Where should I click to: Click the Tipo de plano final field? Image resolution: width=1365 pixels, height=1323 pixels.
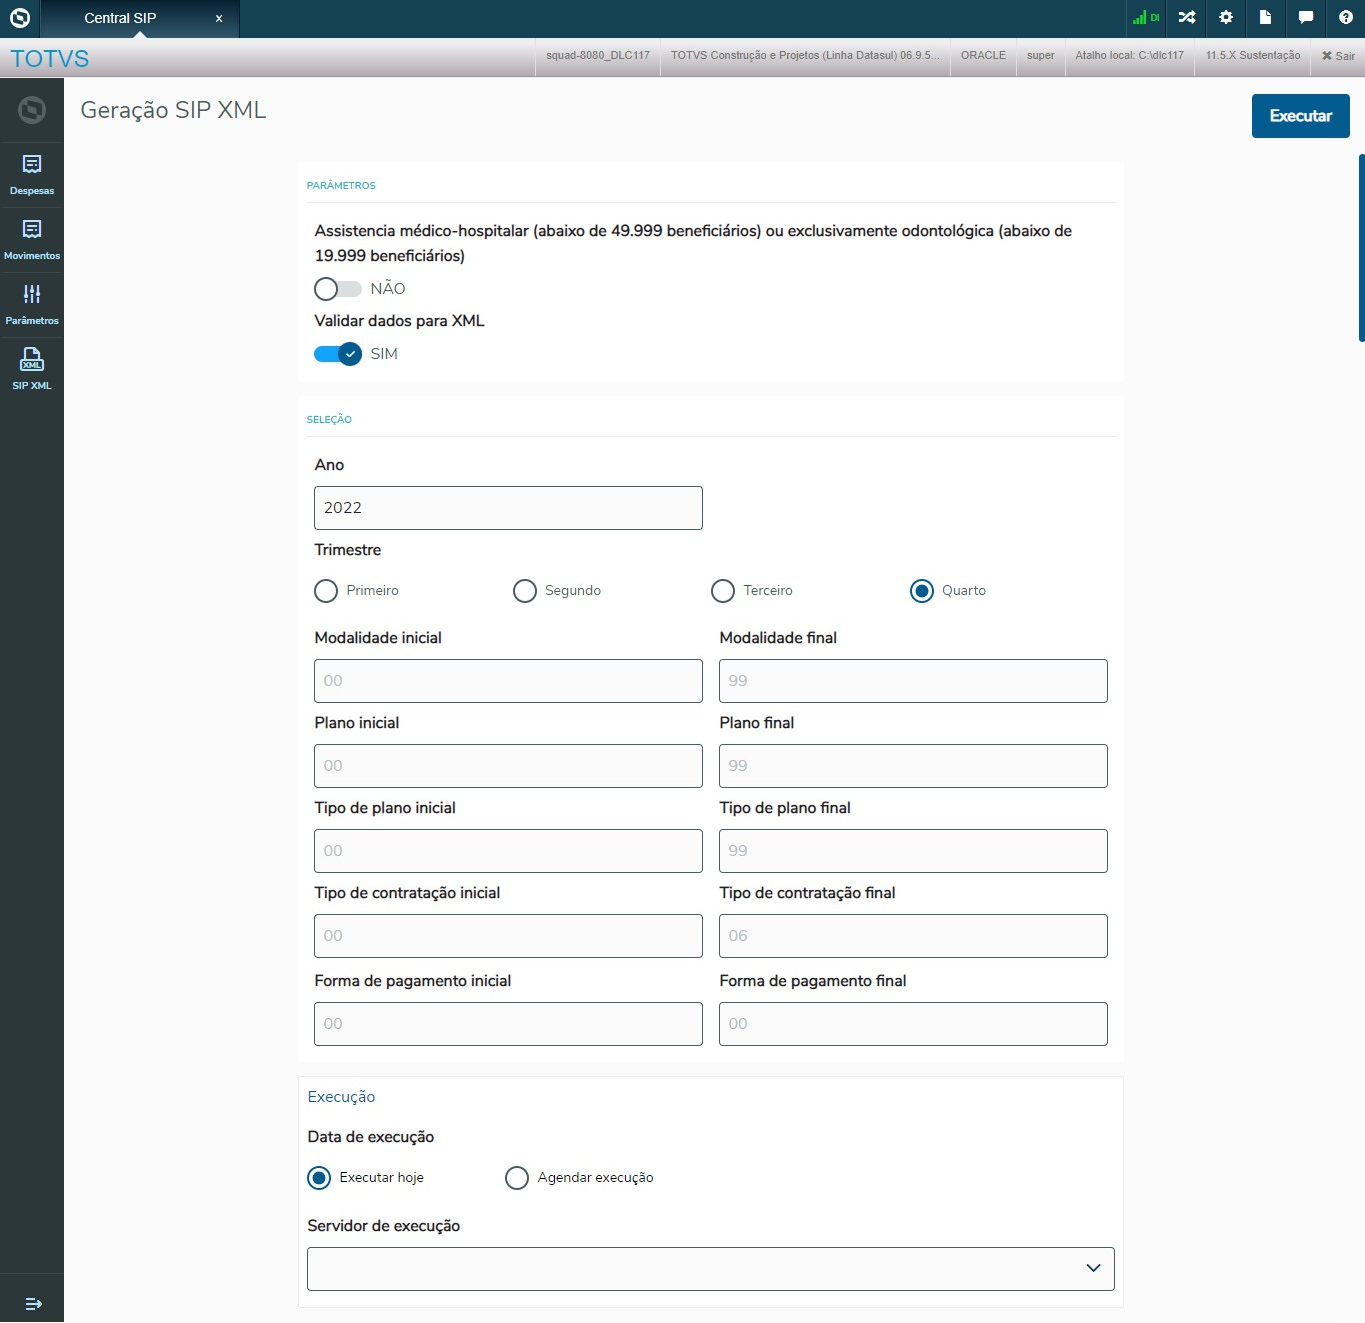click(x=913, y=851)
